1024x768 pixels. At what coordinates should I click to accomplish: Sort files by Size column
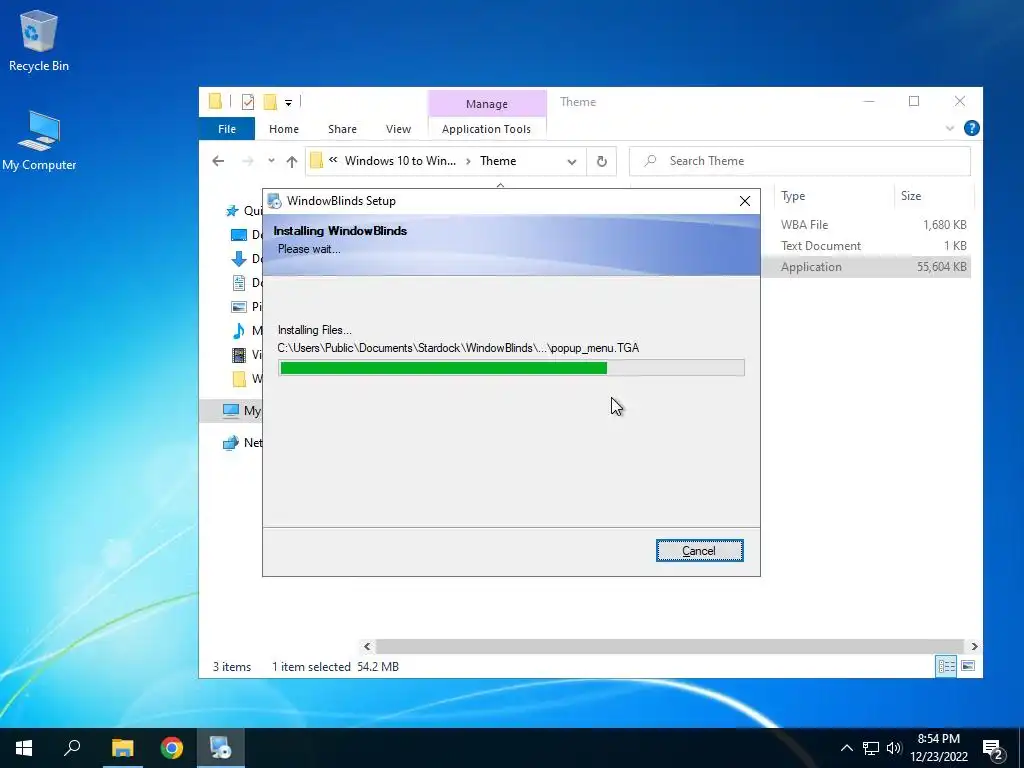pyautogui.click(x=933, y=196)
